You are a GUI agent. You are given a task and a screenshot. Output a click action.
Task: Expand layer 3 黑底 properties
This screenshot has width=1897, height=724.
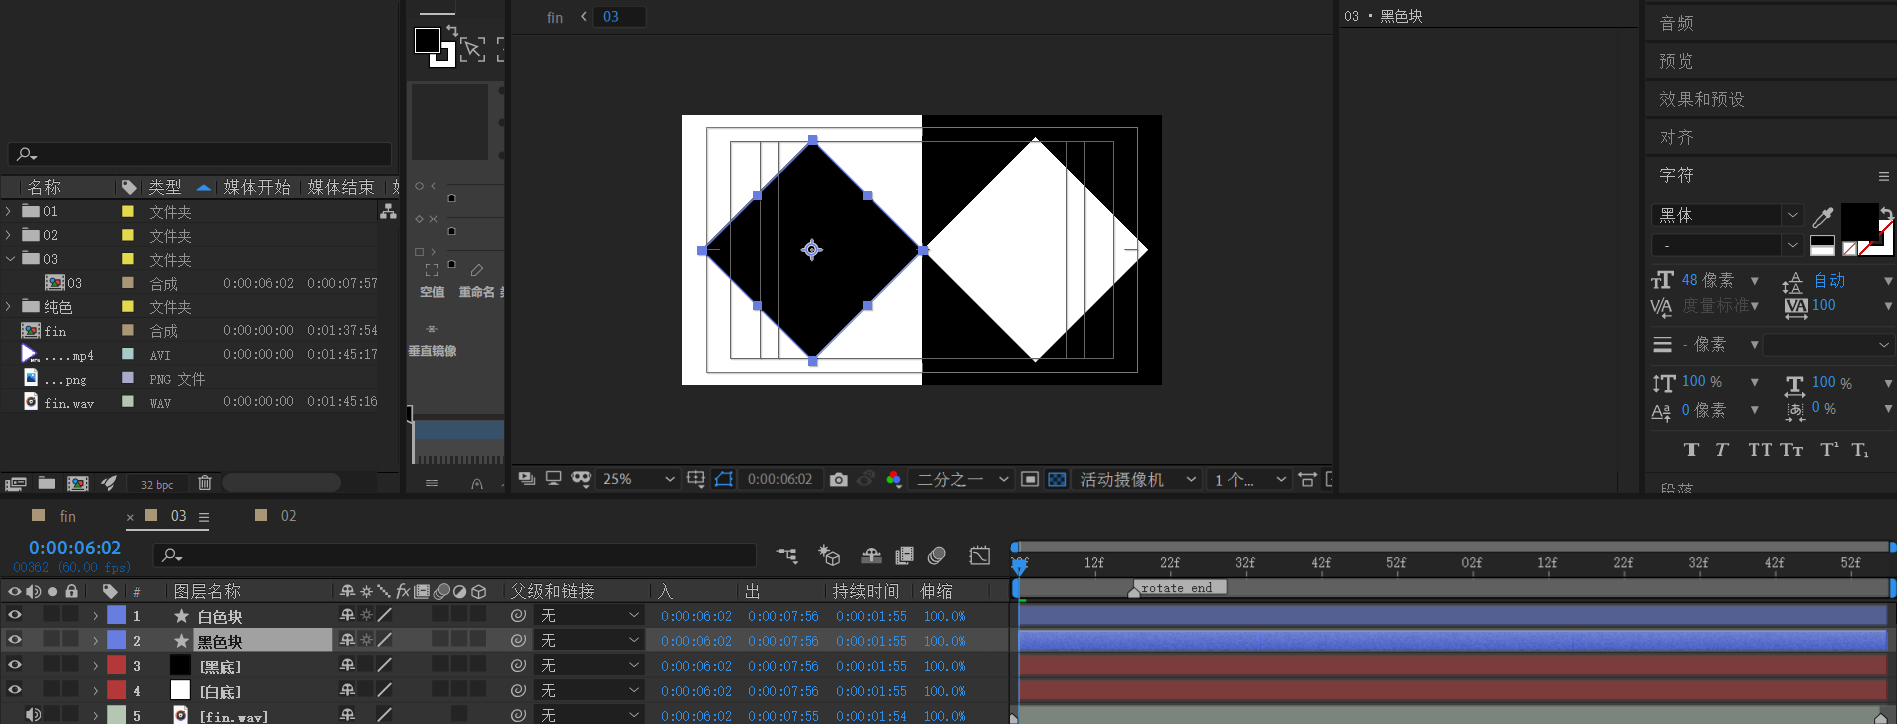[96, 666]
